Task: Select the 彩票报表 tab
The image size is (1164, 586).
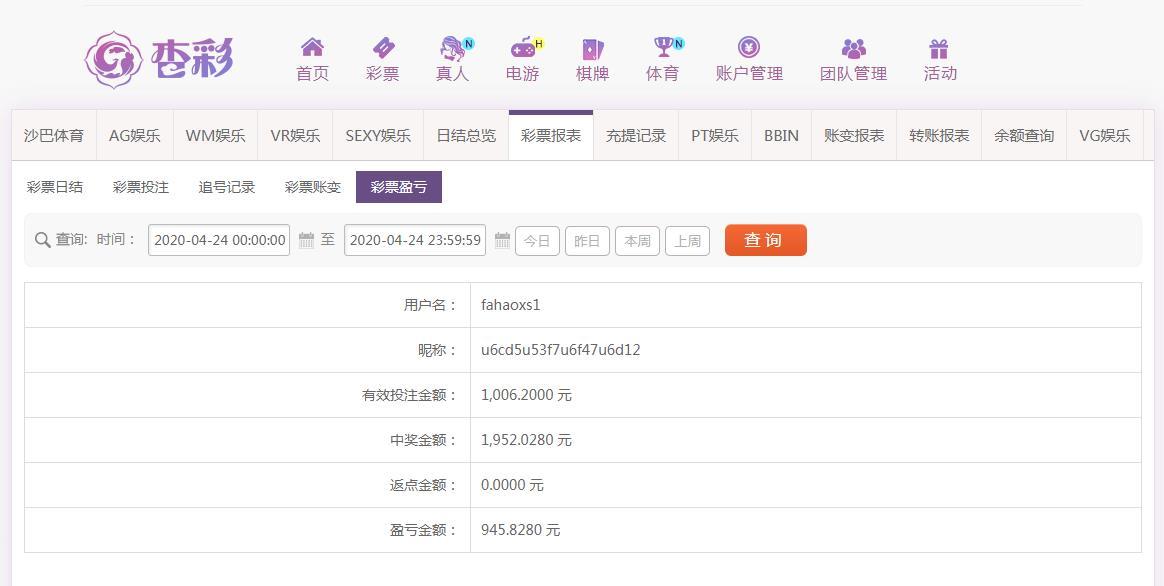Action: coord(551,136)
